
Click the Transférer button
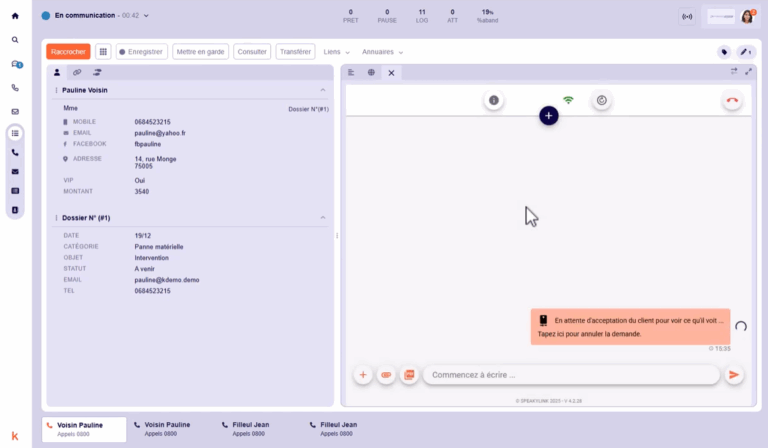click(295, 52)
